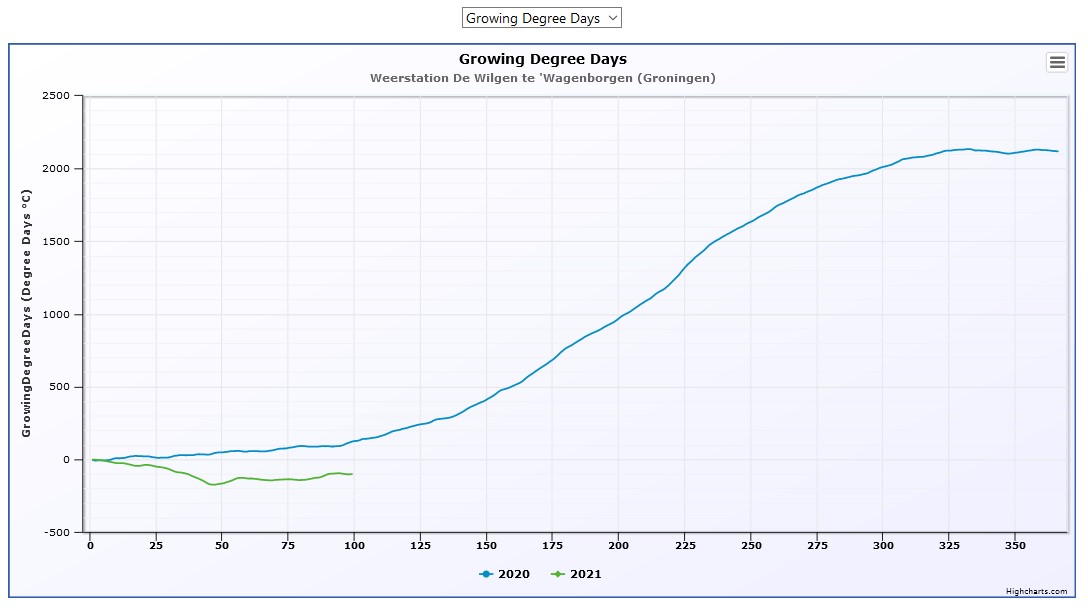Click the Weerstation De Wilgen subtitle
Screen dimensions: 1088x610
pyautogui.click(x=543, y=78)
